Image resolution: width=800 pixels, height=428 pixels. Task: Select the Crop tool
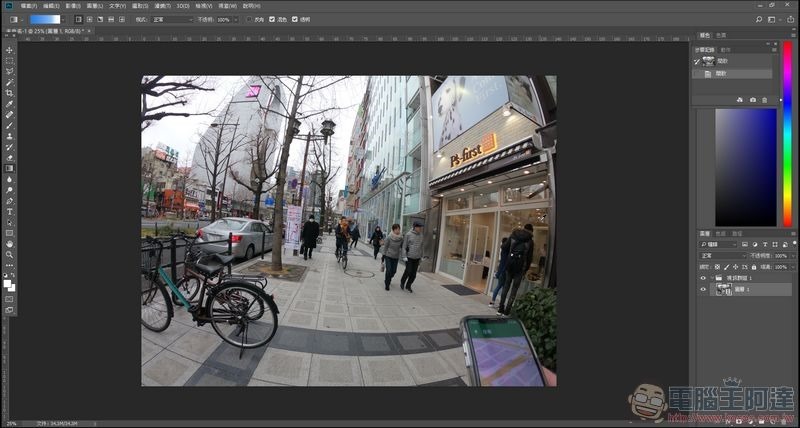click(10, 93)
